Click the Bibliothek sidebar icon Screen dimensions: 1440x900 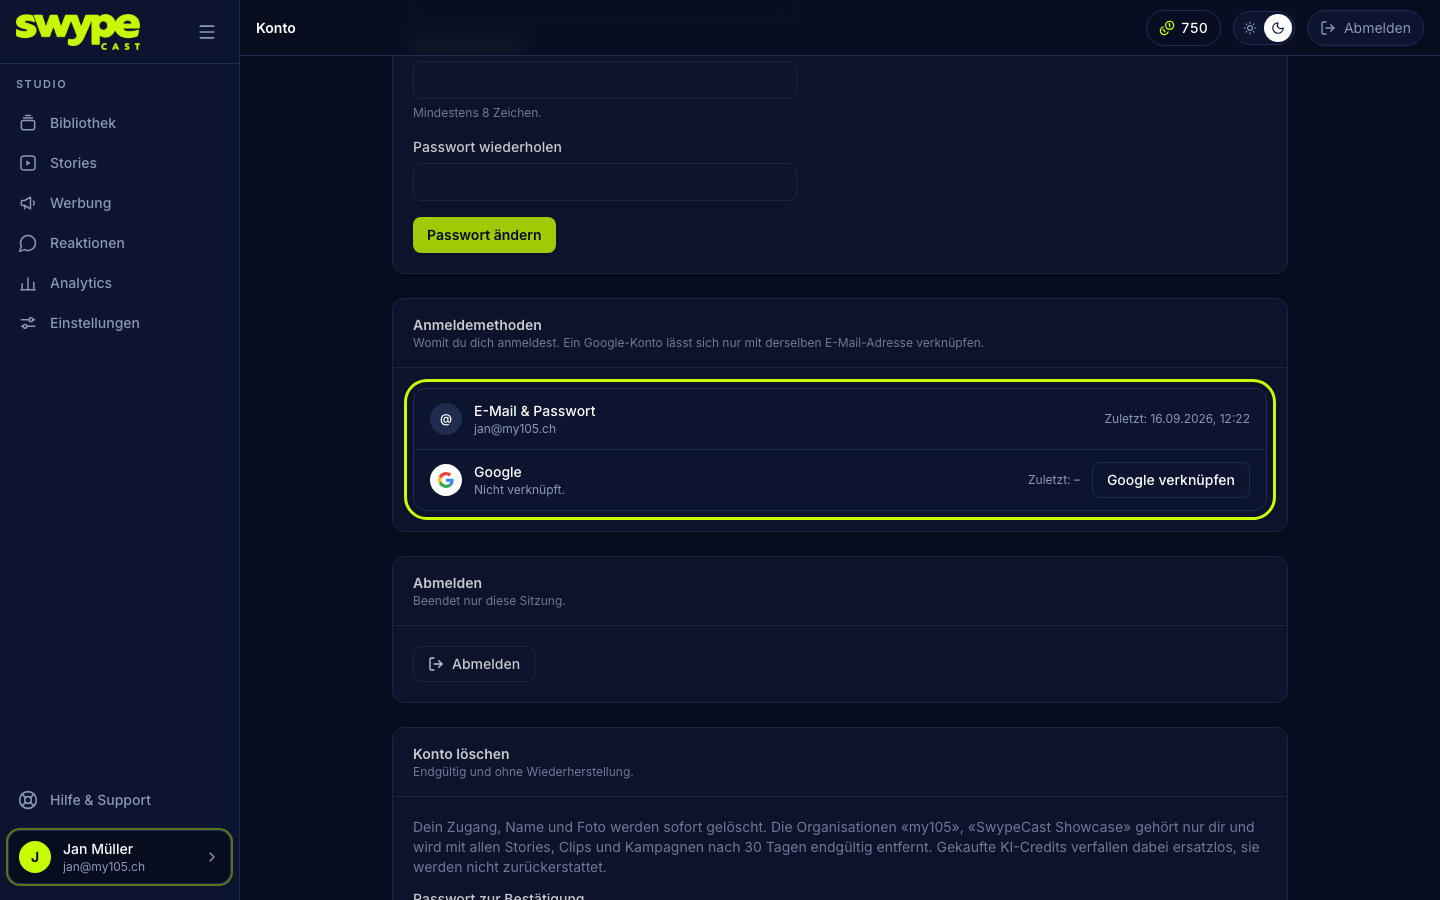coord(28,123)
